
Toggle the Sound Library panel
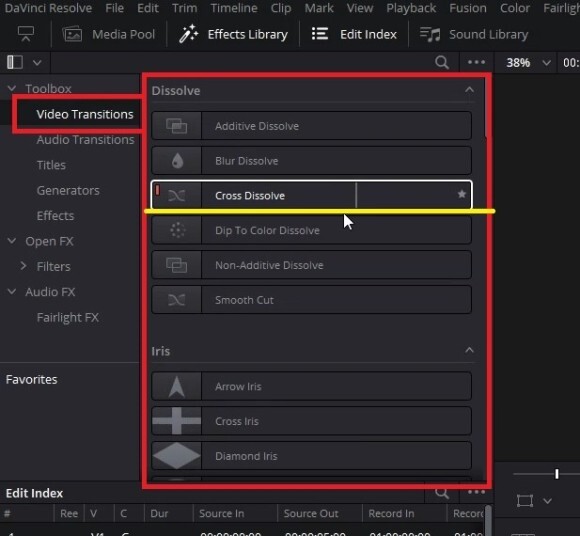tap(474, 34)
